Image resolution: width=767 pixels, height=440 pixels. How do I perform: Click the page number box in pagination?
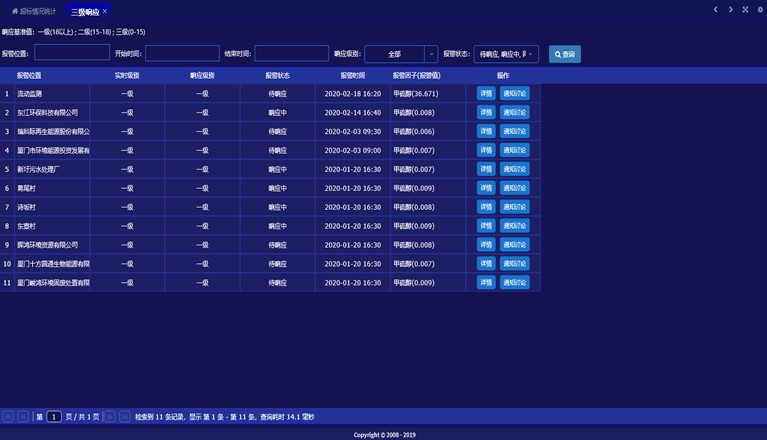point(54,416)
